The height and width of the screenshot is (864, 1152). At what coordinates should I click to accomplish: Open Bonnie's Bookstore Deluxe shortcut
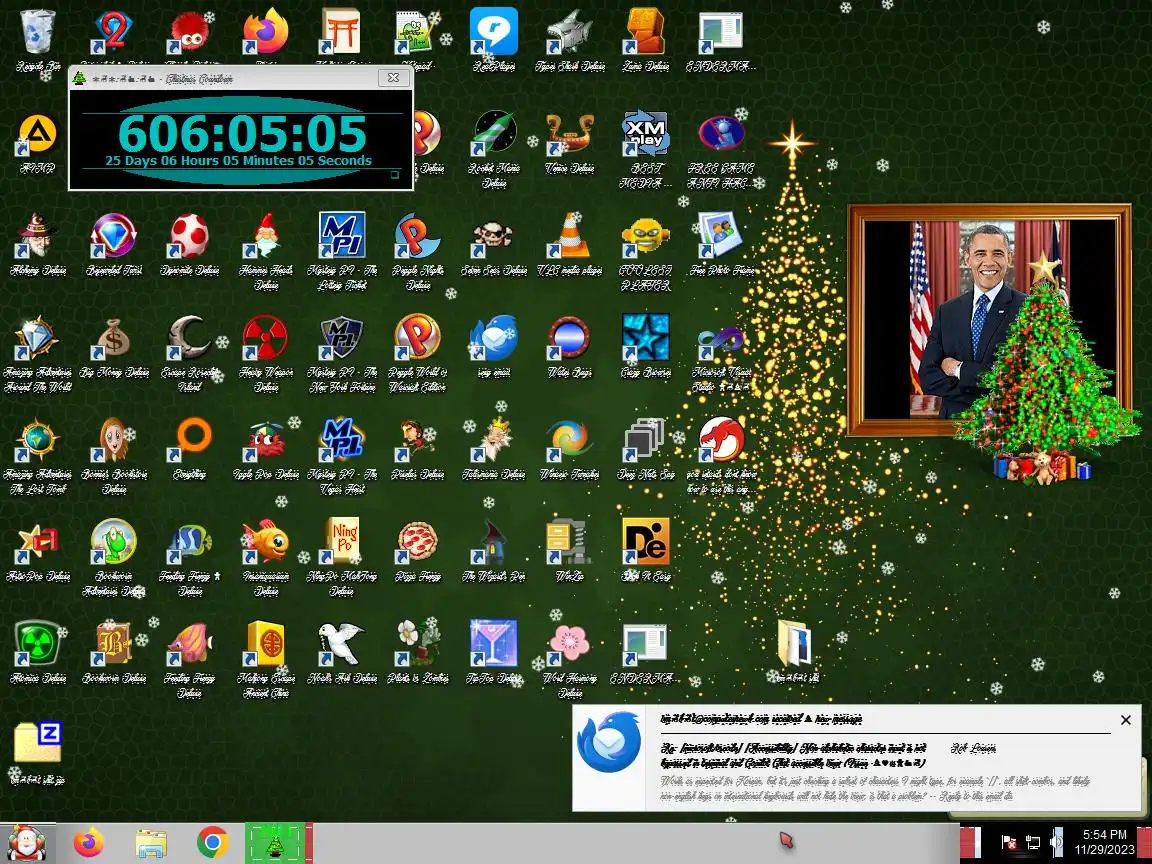(113, 441)
